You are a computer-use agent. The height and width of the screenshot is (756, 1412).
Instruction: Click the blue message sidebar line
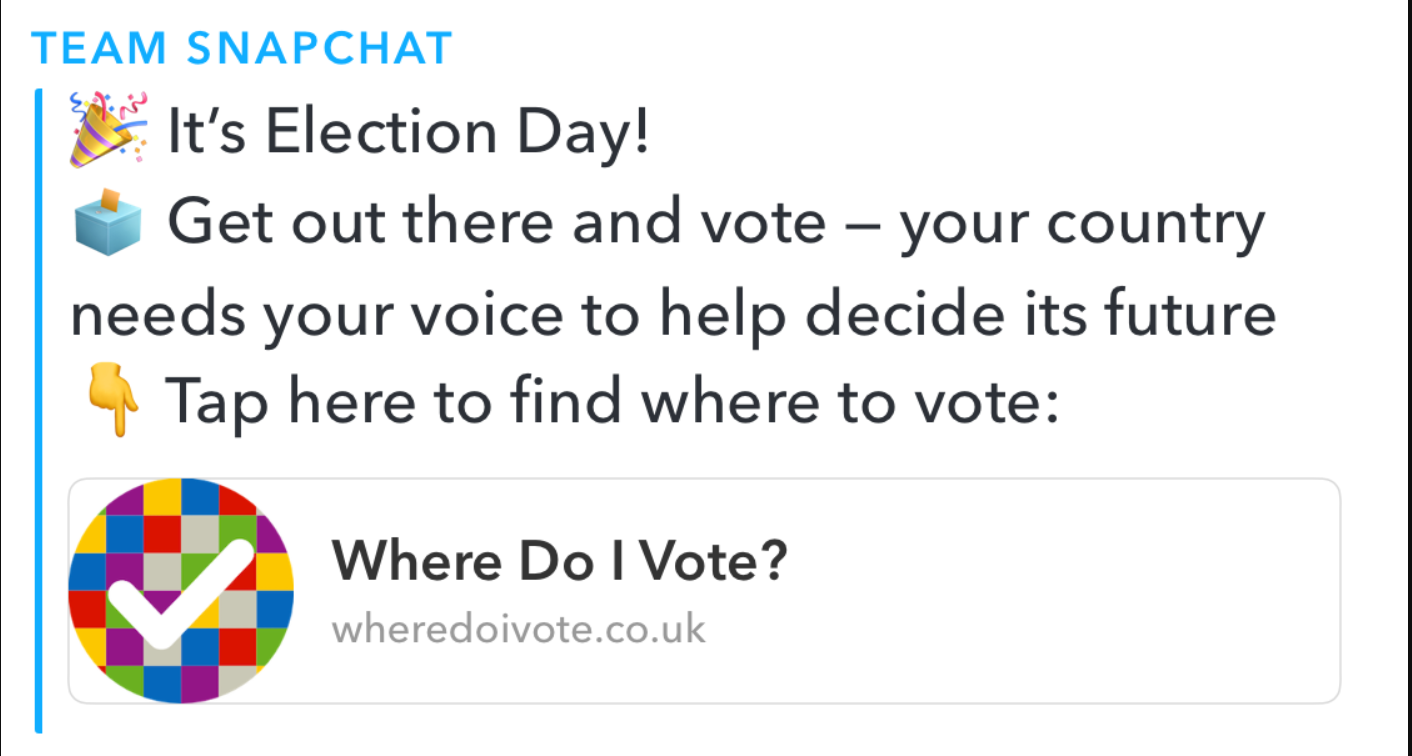pyautogui.click(x=39, y=410)
